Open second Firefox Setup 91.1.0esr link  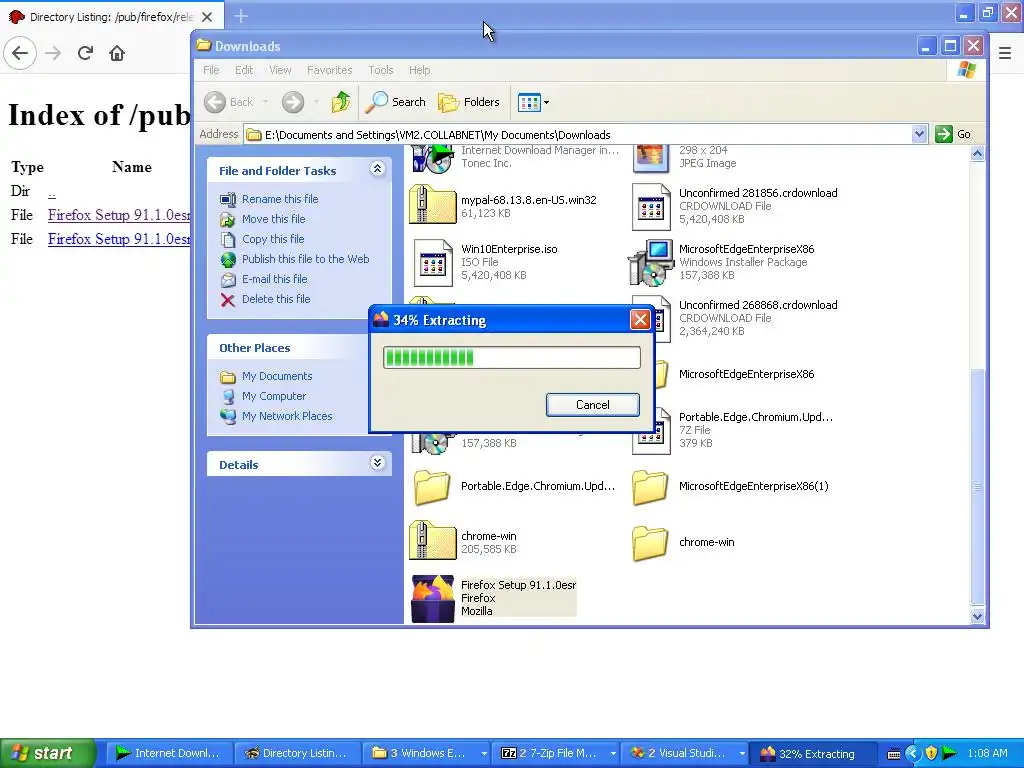(x=119, y=239)
